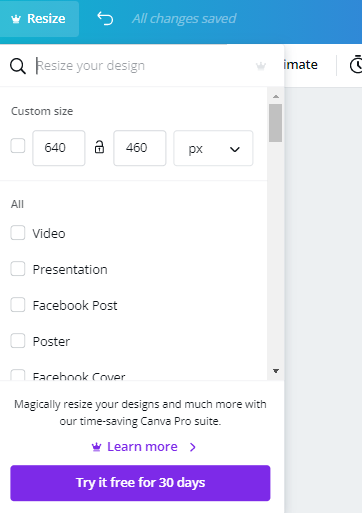Click the arrow after Learn more
Image resolution: width=362 pixels, height=513 pixels.
tap(193, 447)
